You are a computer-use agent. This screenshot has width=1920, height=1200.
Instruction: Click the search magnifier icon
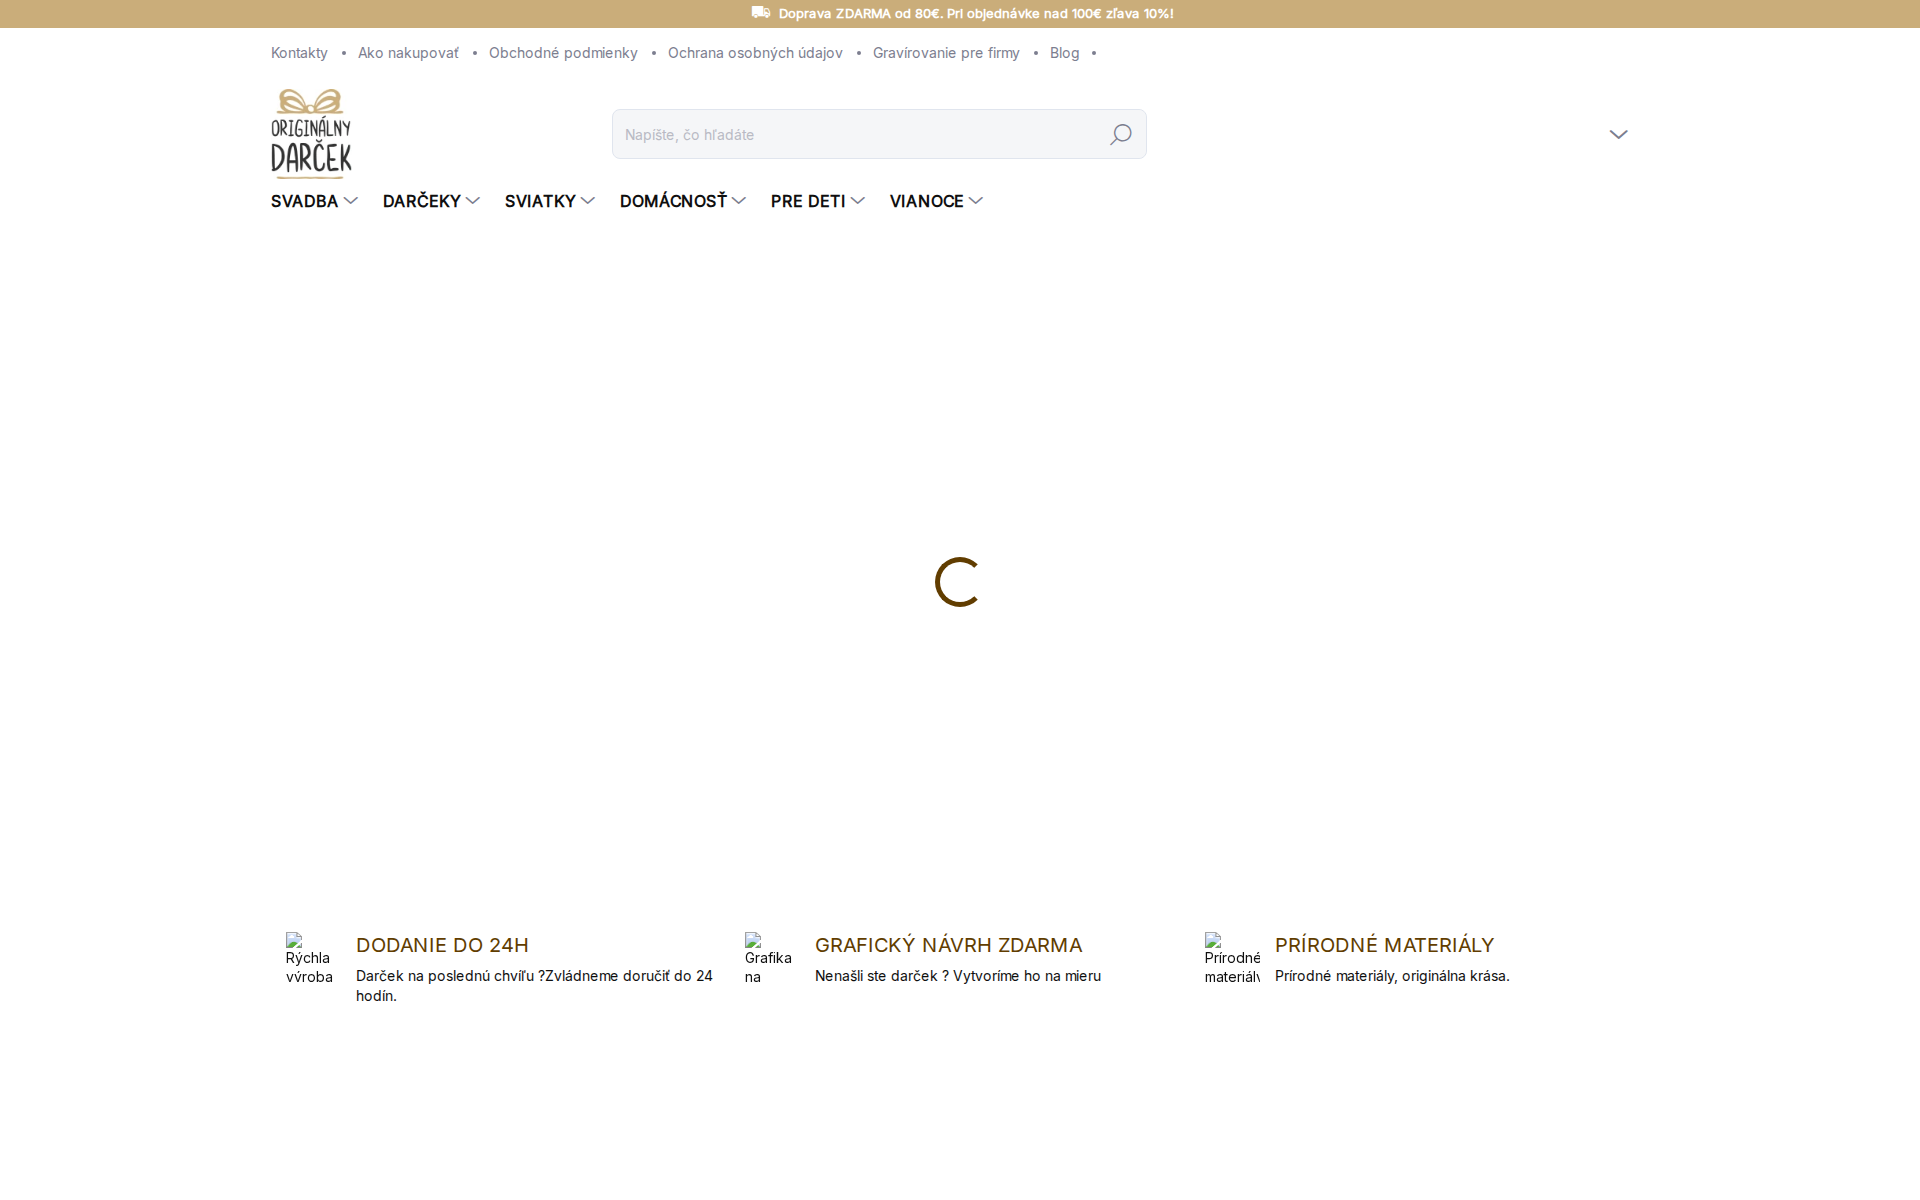tap(1120, 133)
